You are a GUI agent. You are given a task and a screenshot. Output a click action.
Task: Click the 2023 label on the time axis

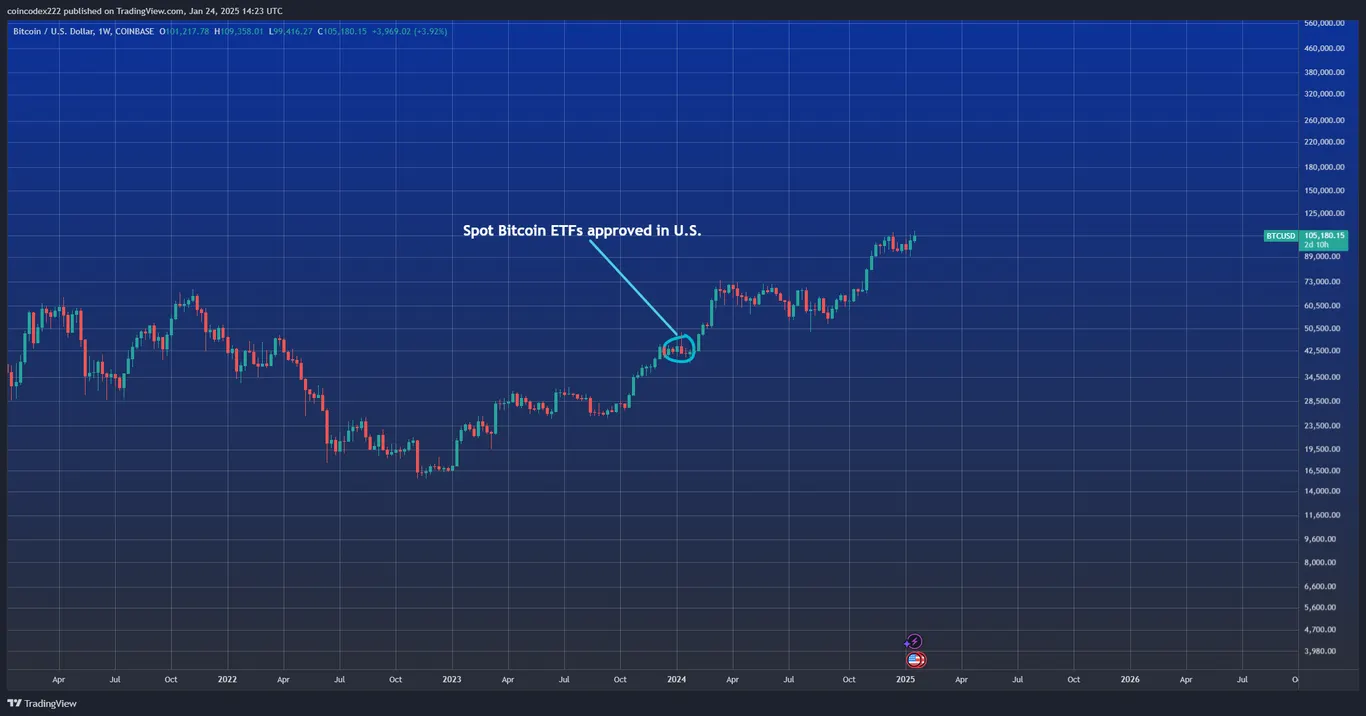click(x=452, y=679)
